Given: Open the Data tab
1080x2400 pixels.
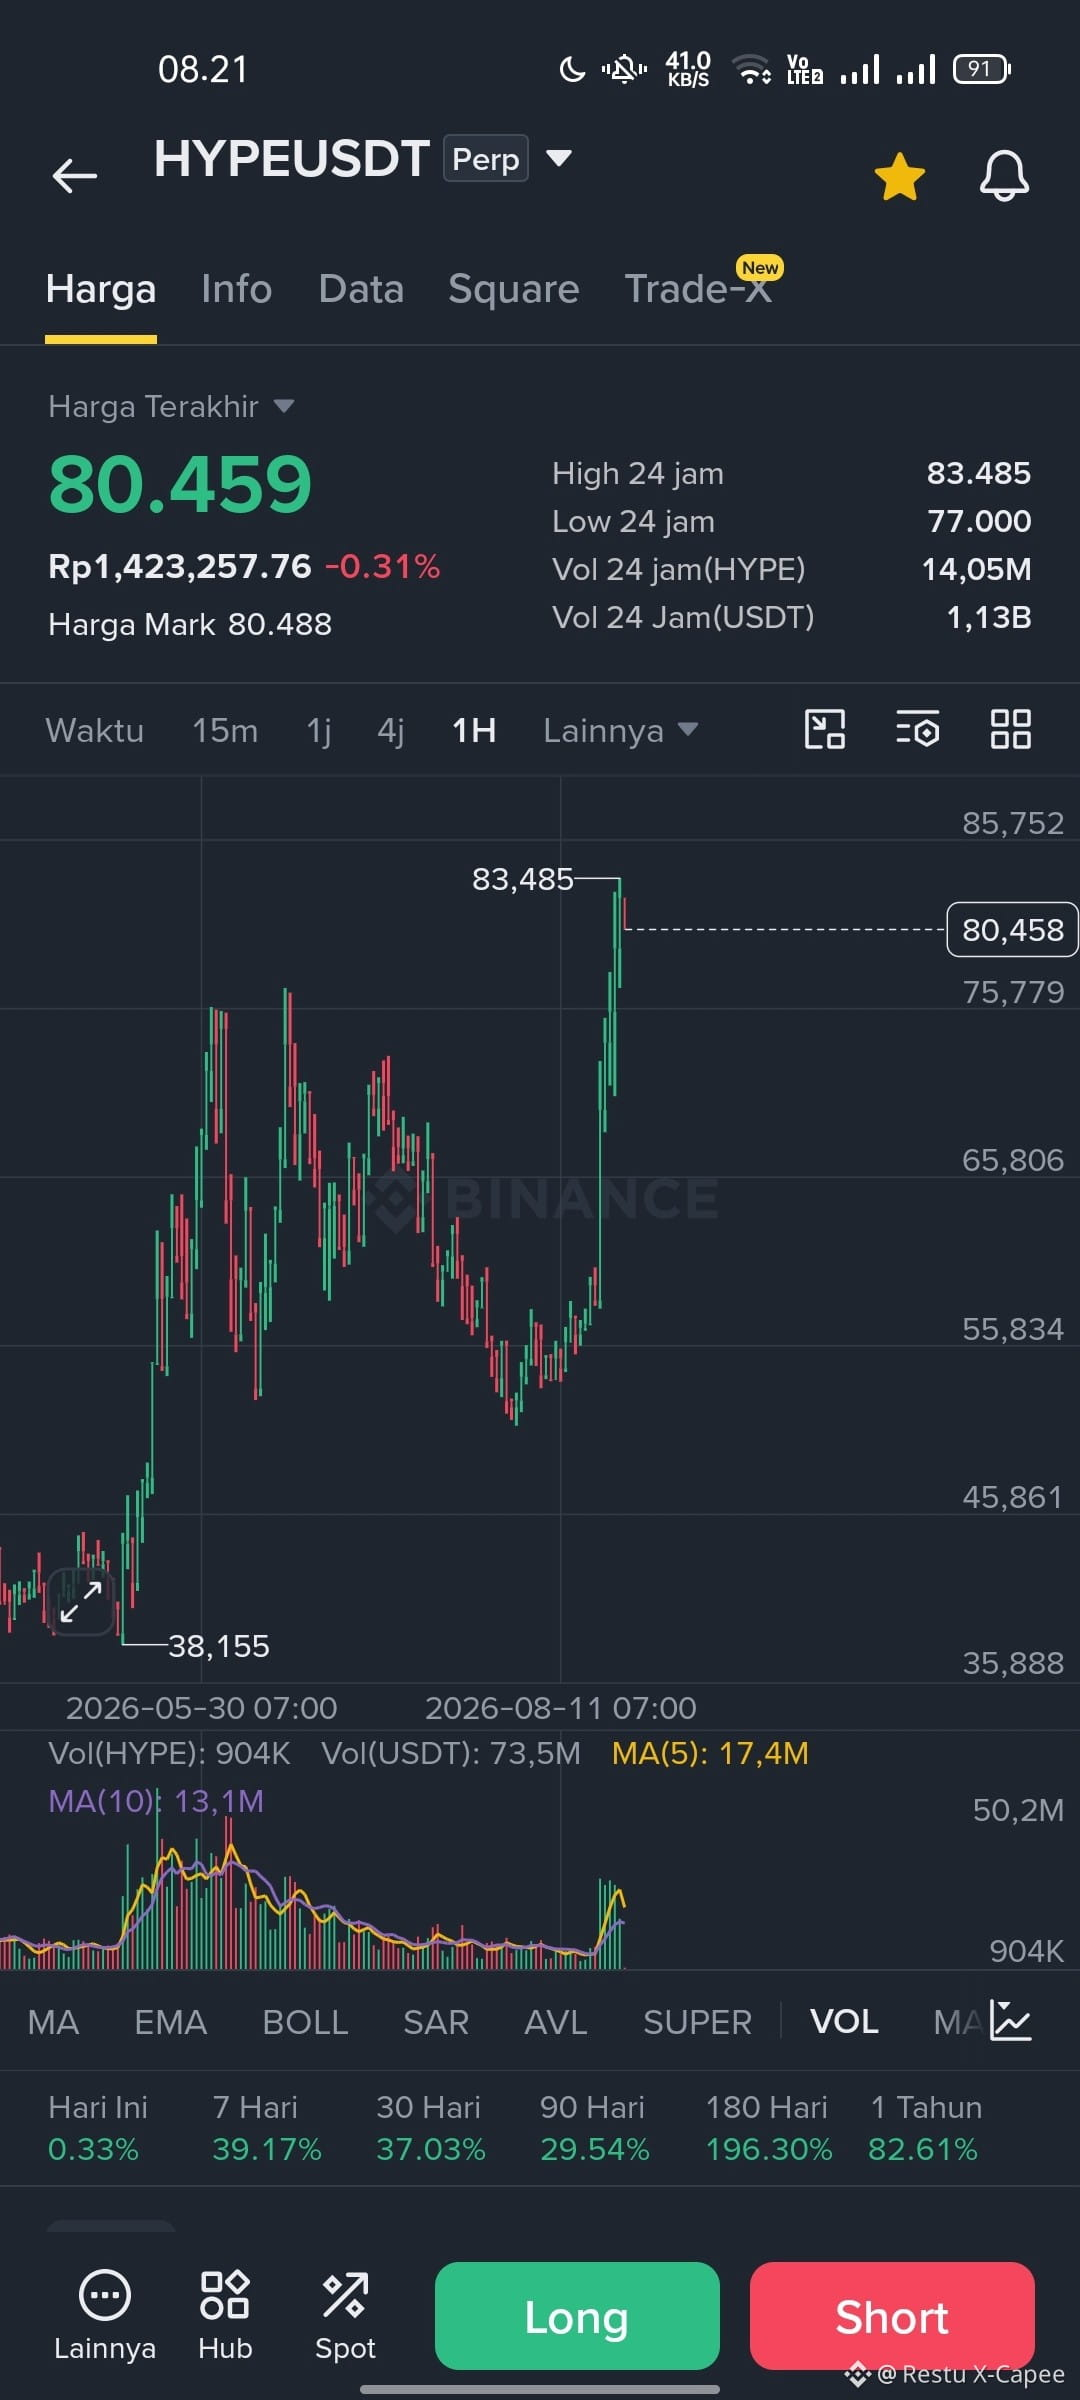Looking at the screenshot, I should coord(361,289).
